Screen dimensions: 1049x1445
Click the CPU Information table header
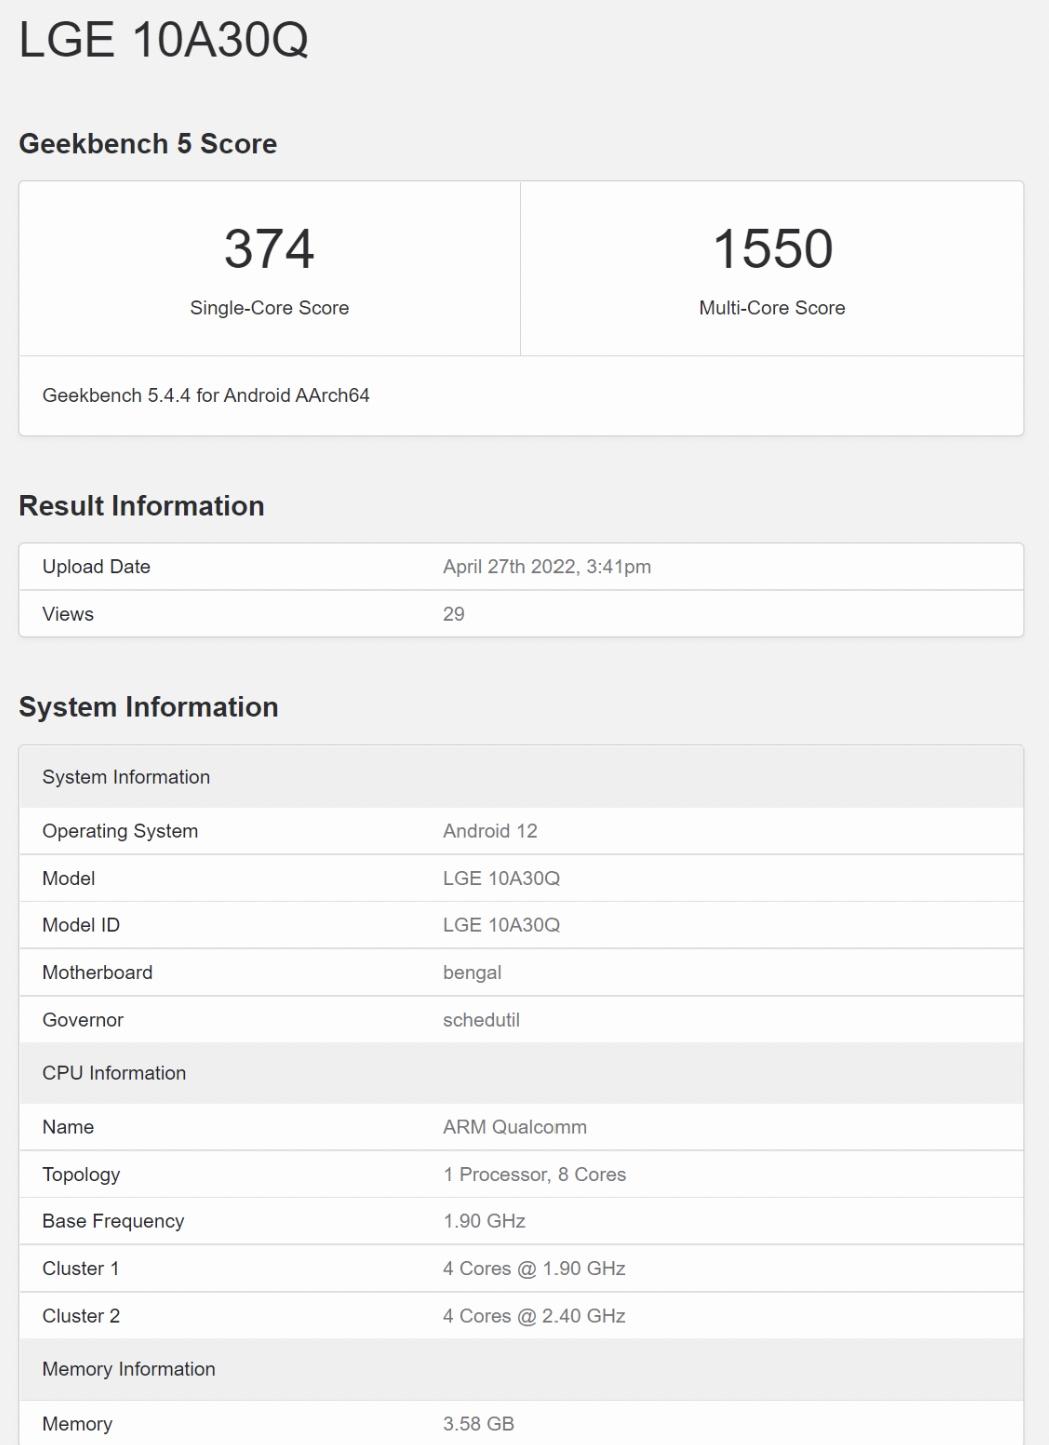[x=114, y=1073]
